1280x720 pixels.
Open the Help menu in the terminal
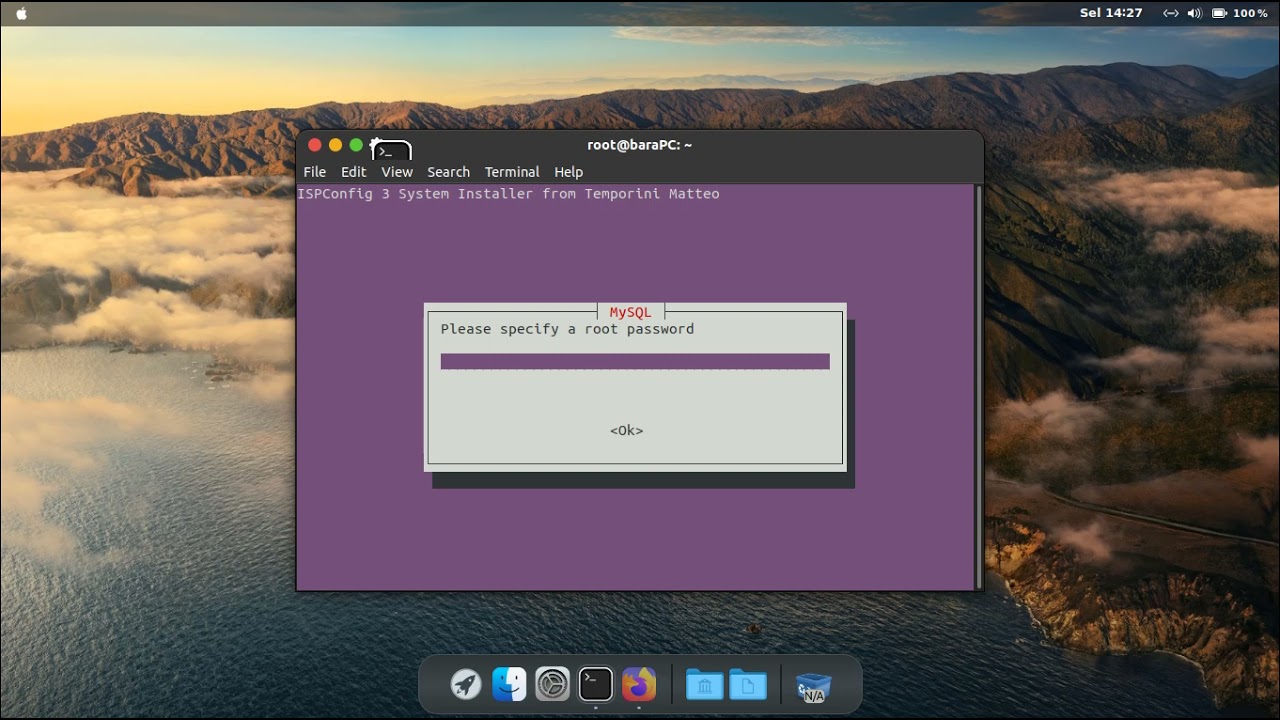tap(568, 172)
